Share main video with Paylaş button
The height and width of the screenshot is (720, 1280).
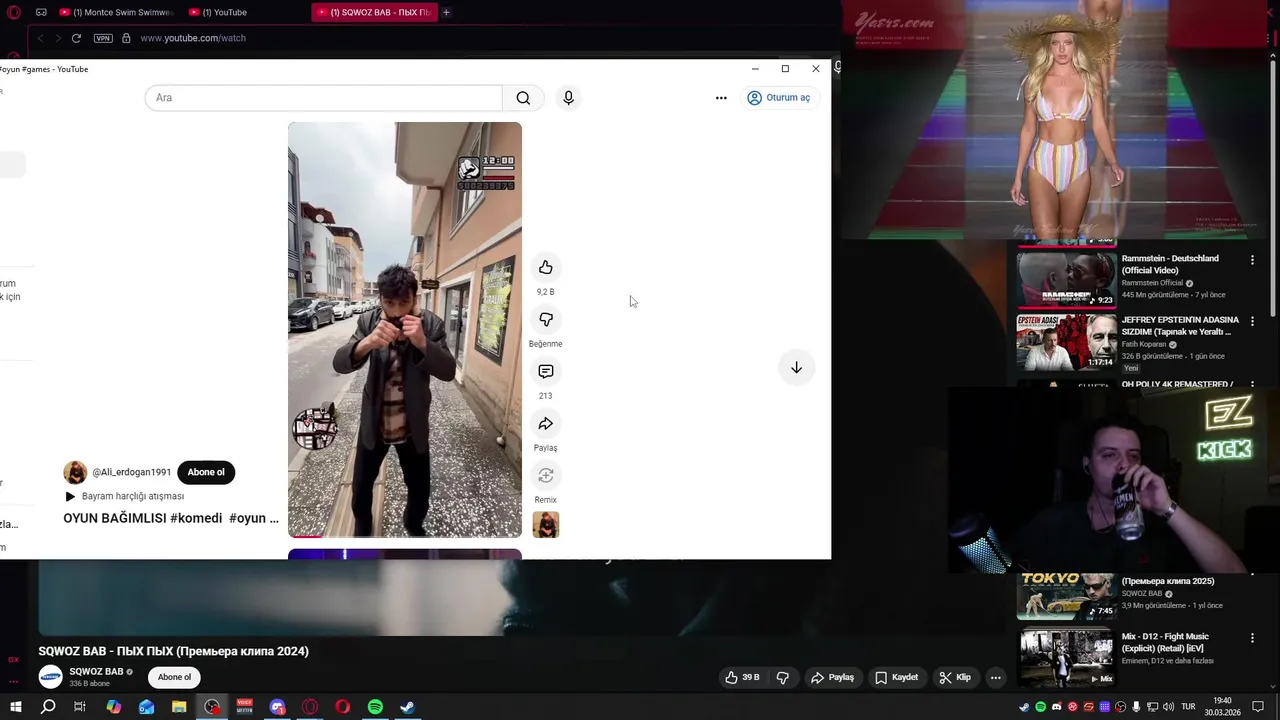[x=832, y=677]
